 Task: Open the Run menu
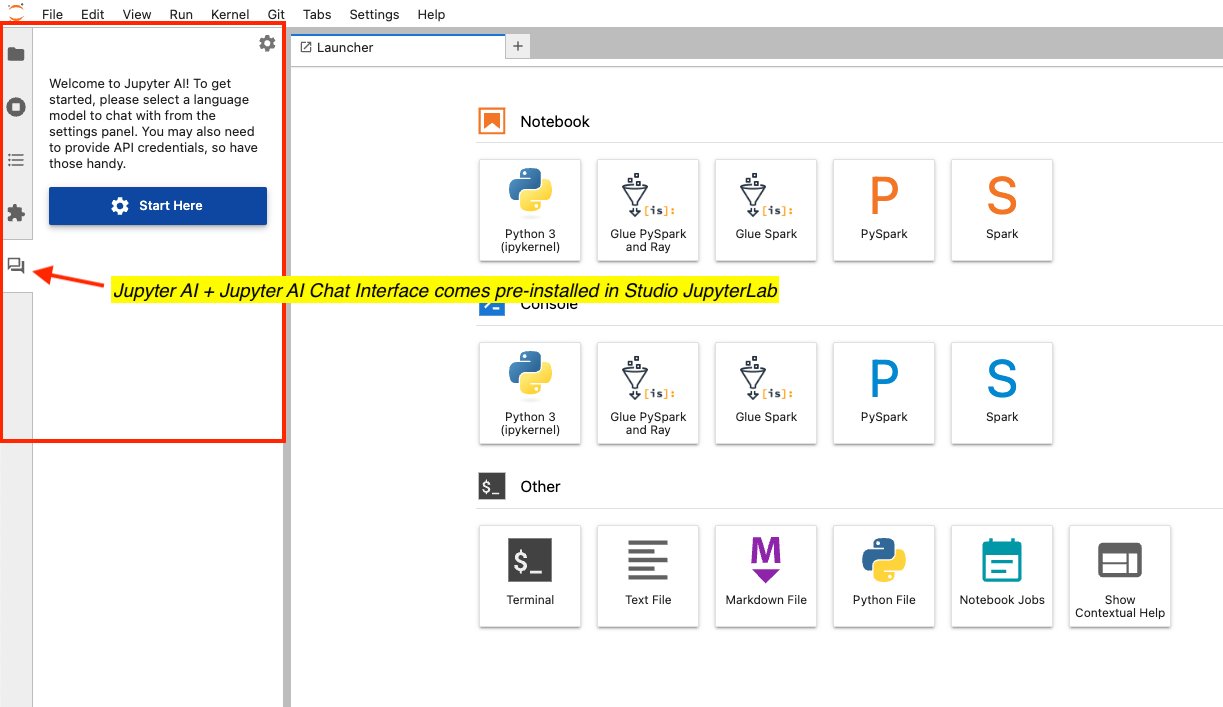point(181,14)
